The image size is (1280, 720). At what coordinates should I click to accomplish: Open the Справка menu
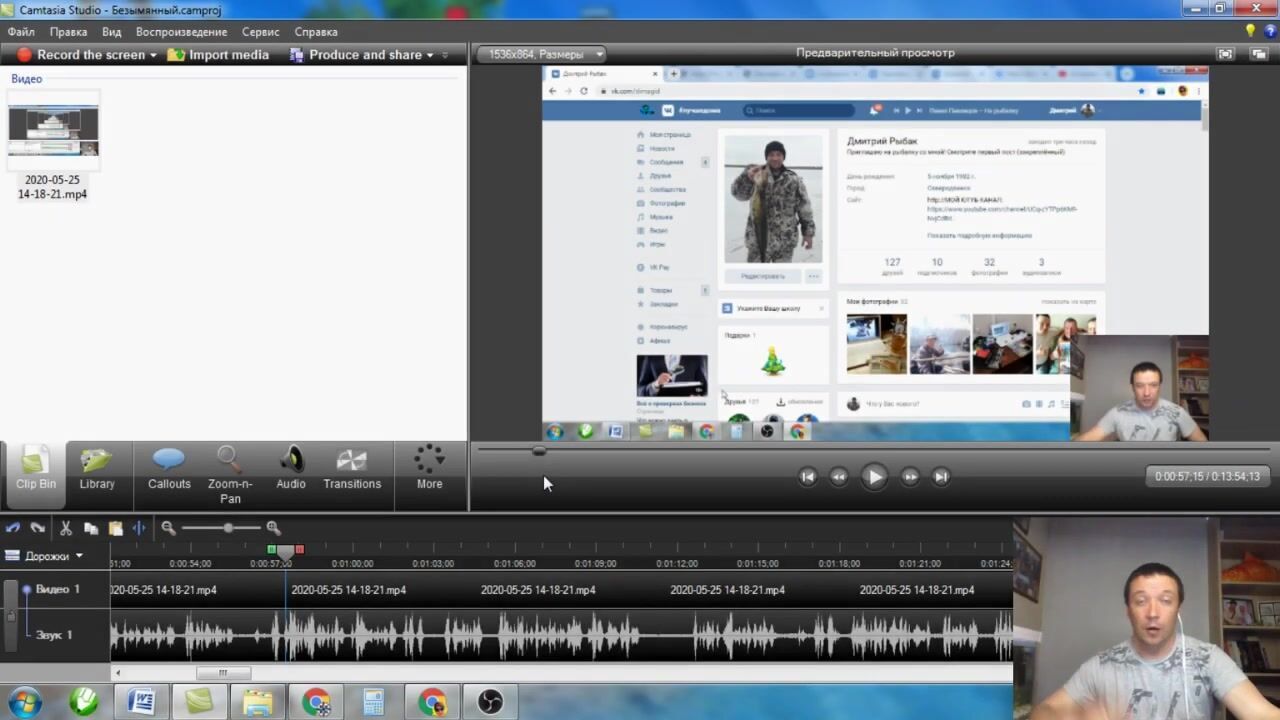point(316,32)
